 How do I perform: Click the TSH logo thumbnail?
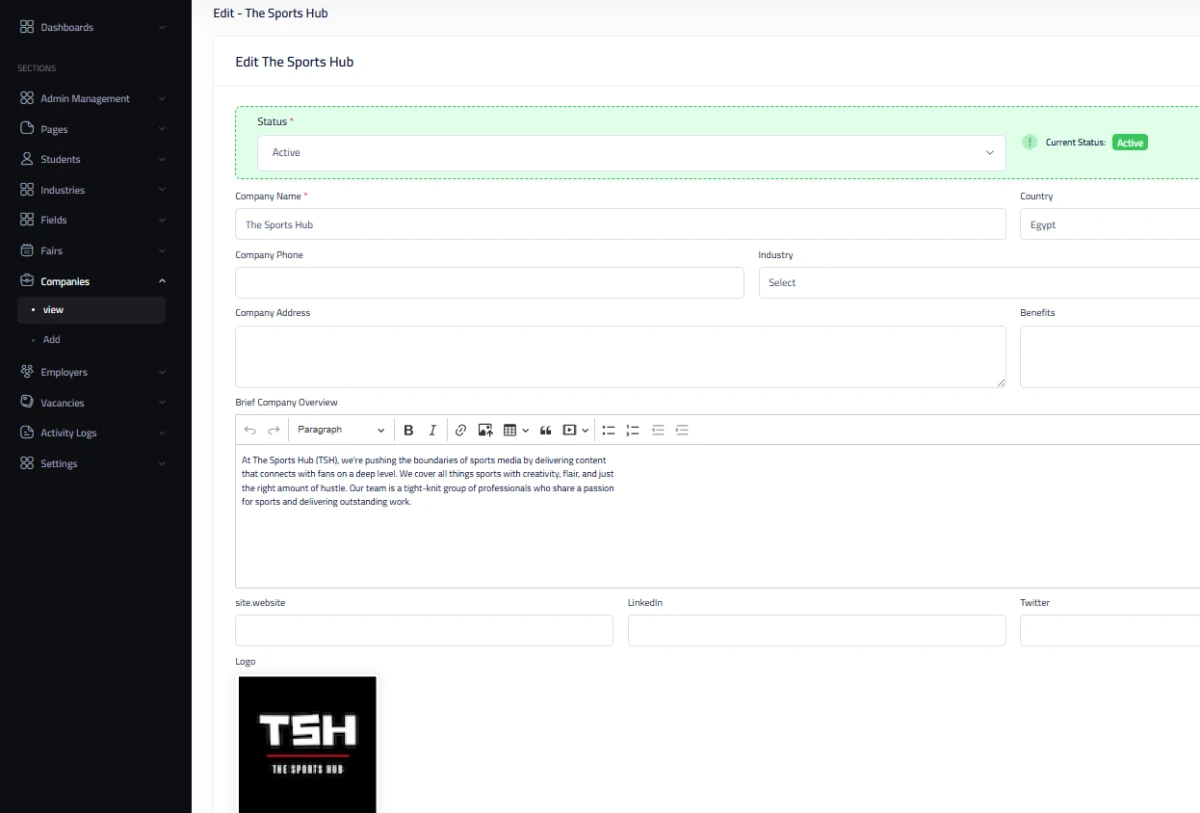307,744
